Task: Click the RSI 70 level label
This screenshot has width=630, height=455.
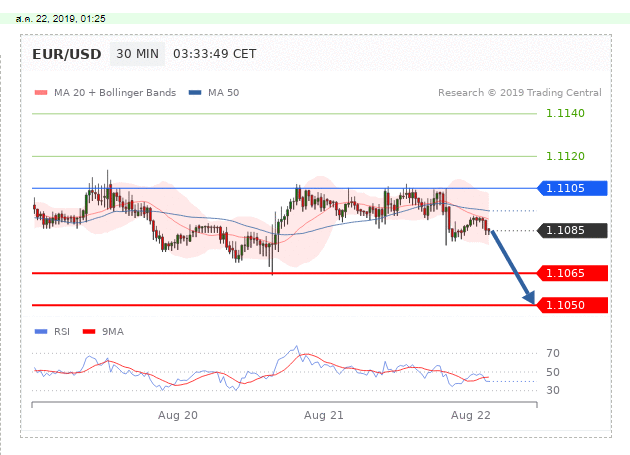Action: click(553, 353)
